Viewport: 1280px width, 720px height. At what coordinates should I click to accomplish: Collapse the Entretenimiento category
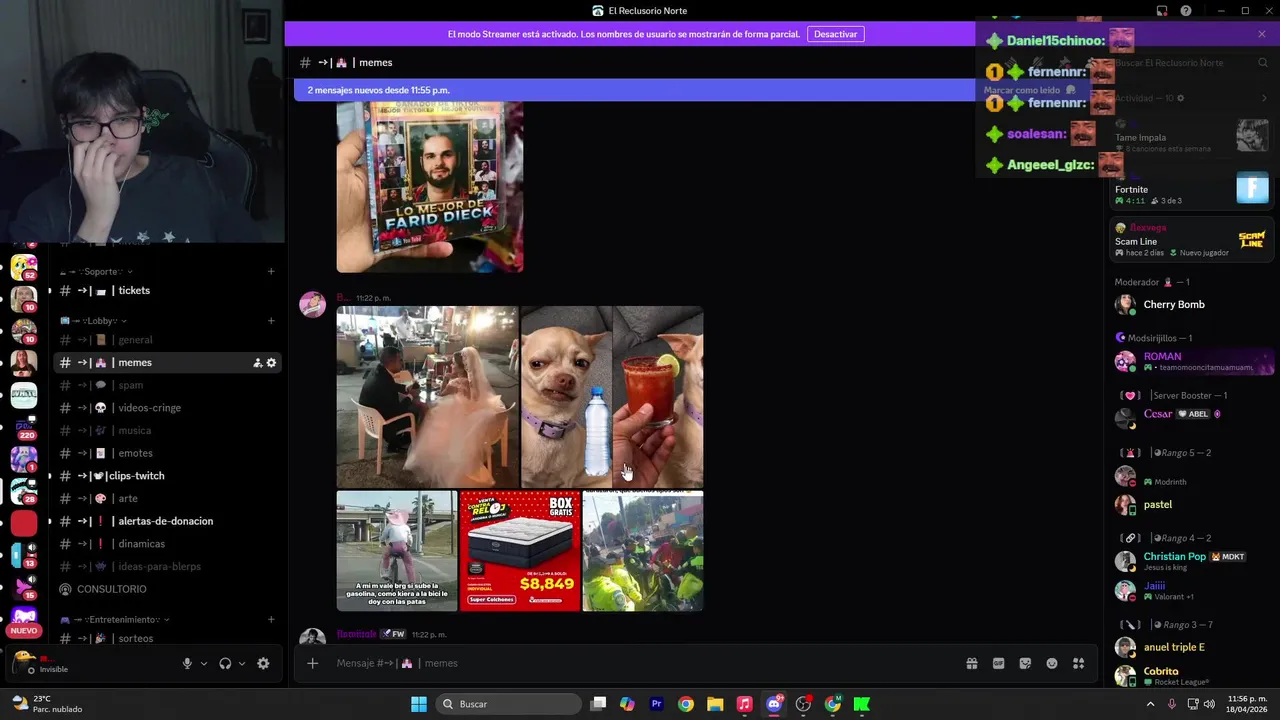(x=115, y=620)
